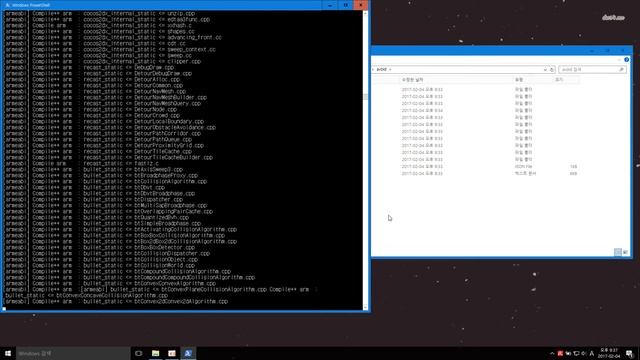Viewport: 640px width, 360px height.
Task: Select the JSON File row in Explorer
Action: click(x=476, y=167)
